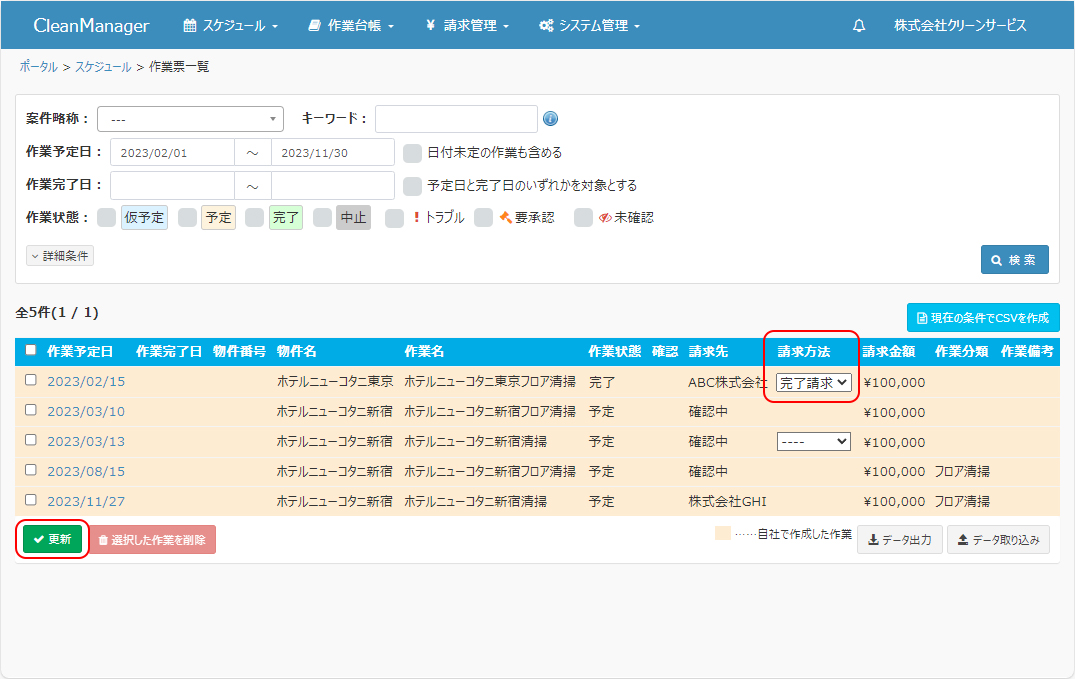Click the データ出力 download button
Viewport: 1075px width, 679px height.
coord(899,540)
